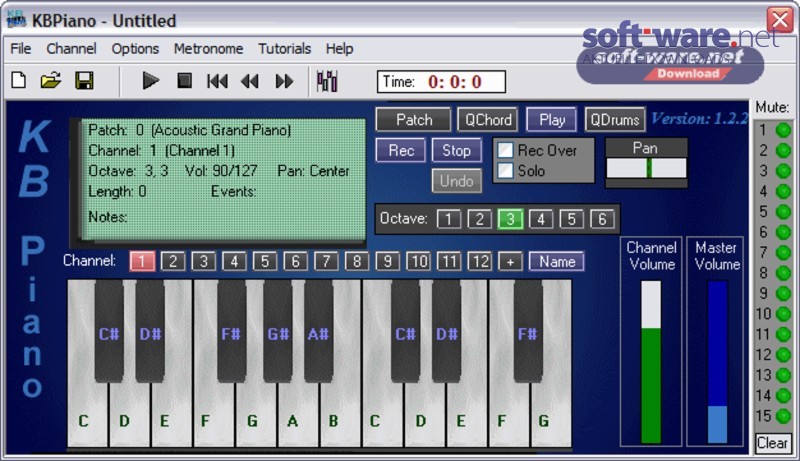Switch to Channel 10

[x=418, y=262]
